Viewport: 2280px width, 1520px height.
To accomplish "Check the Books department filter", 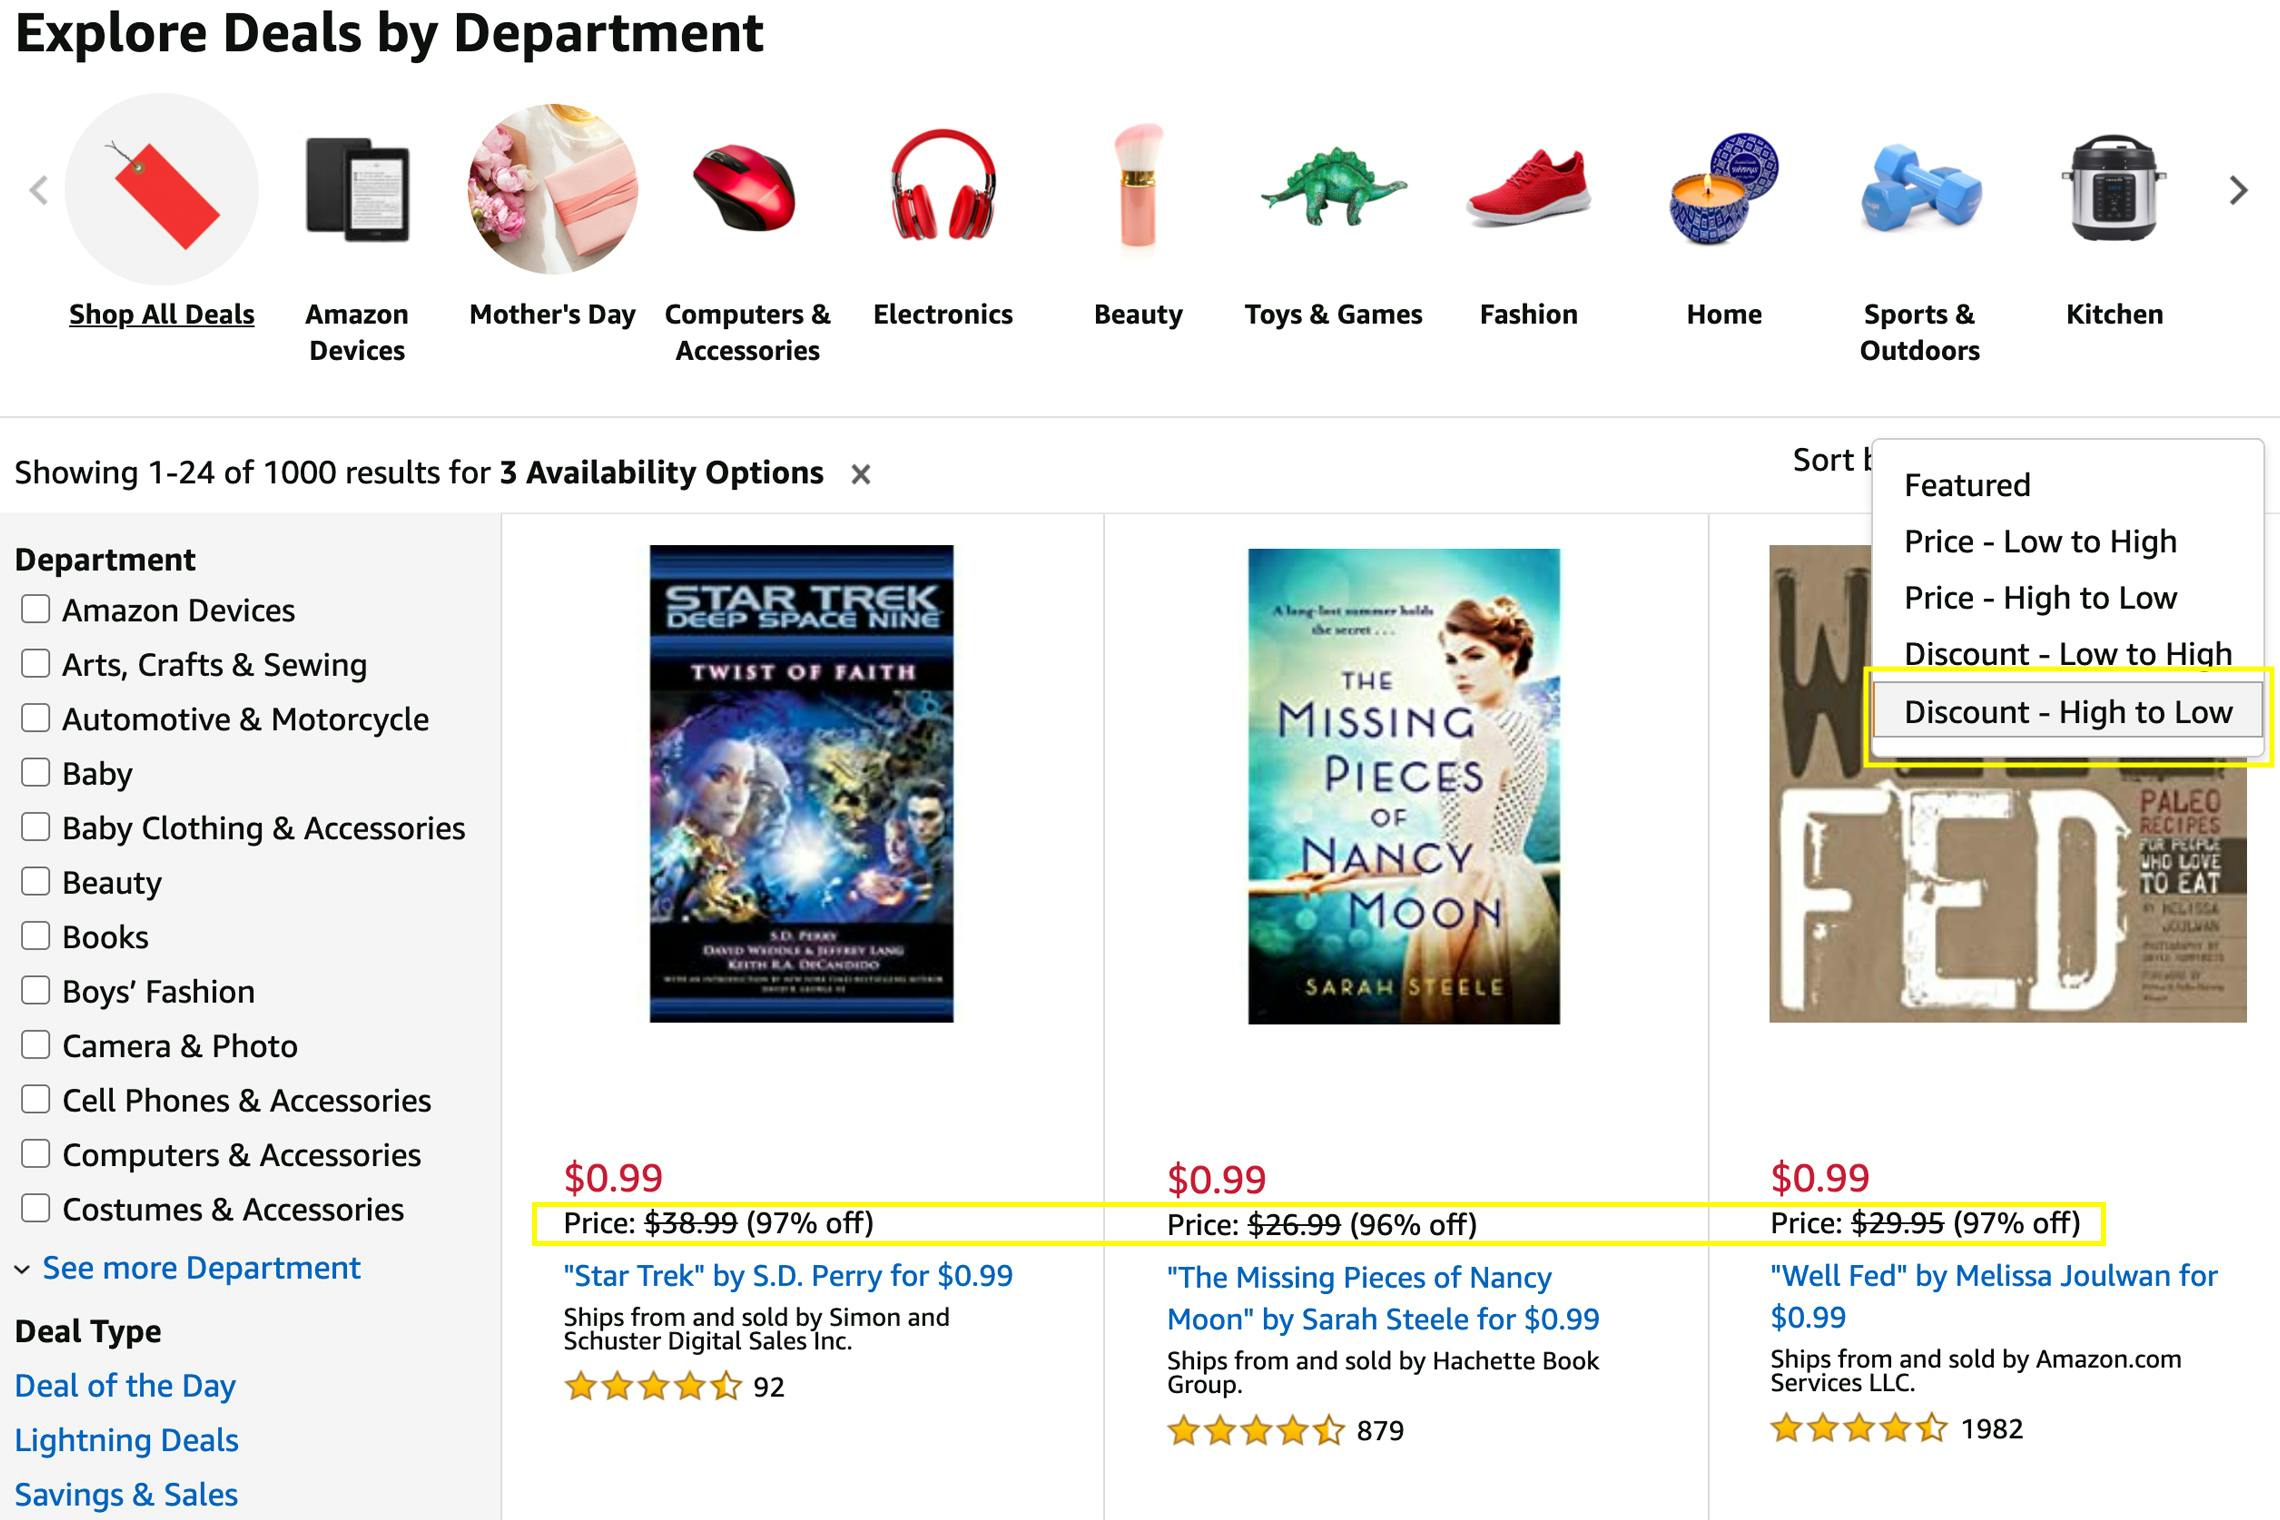I will (36, 935).
